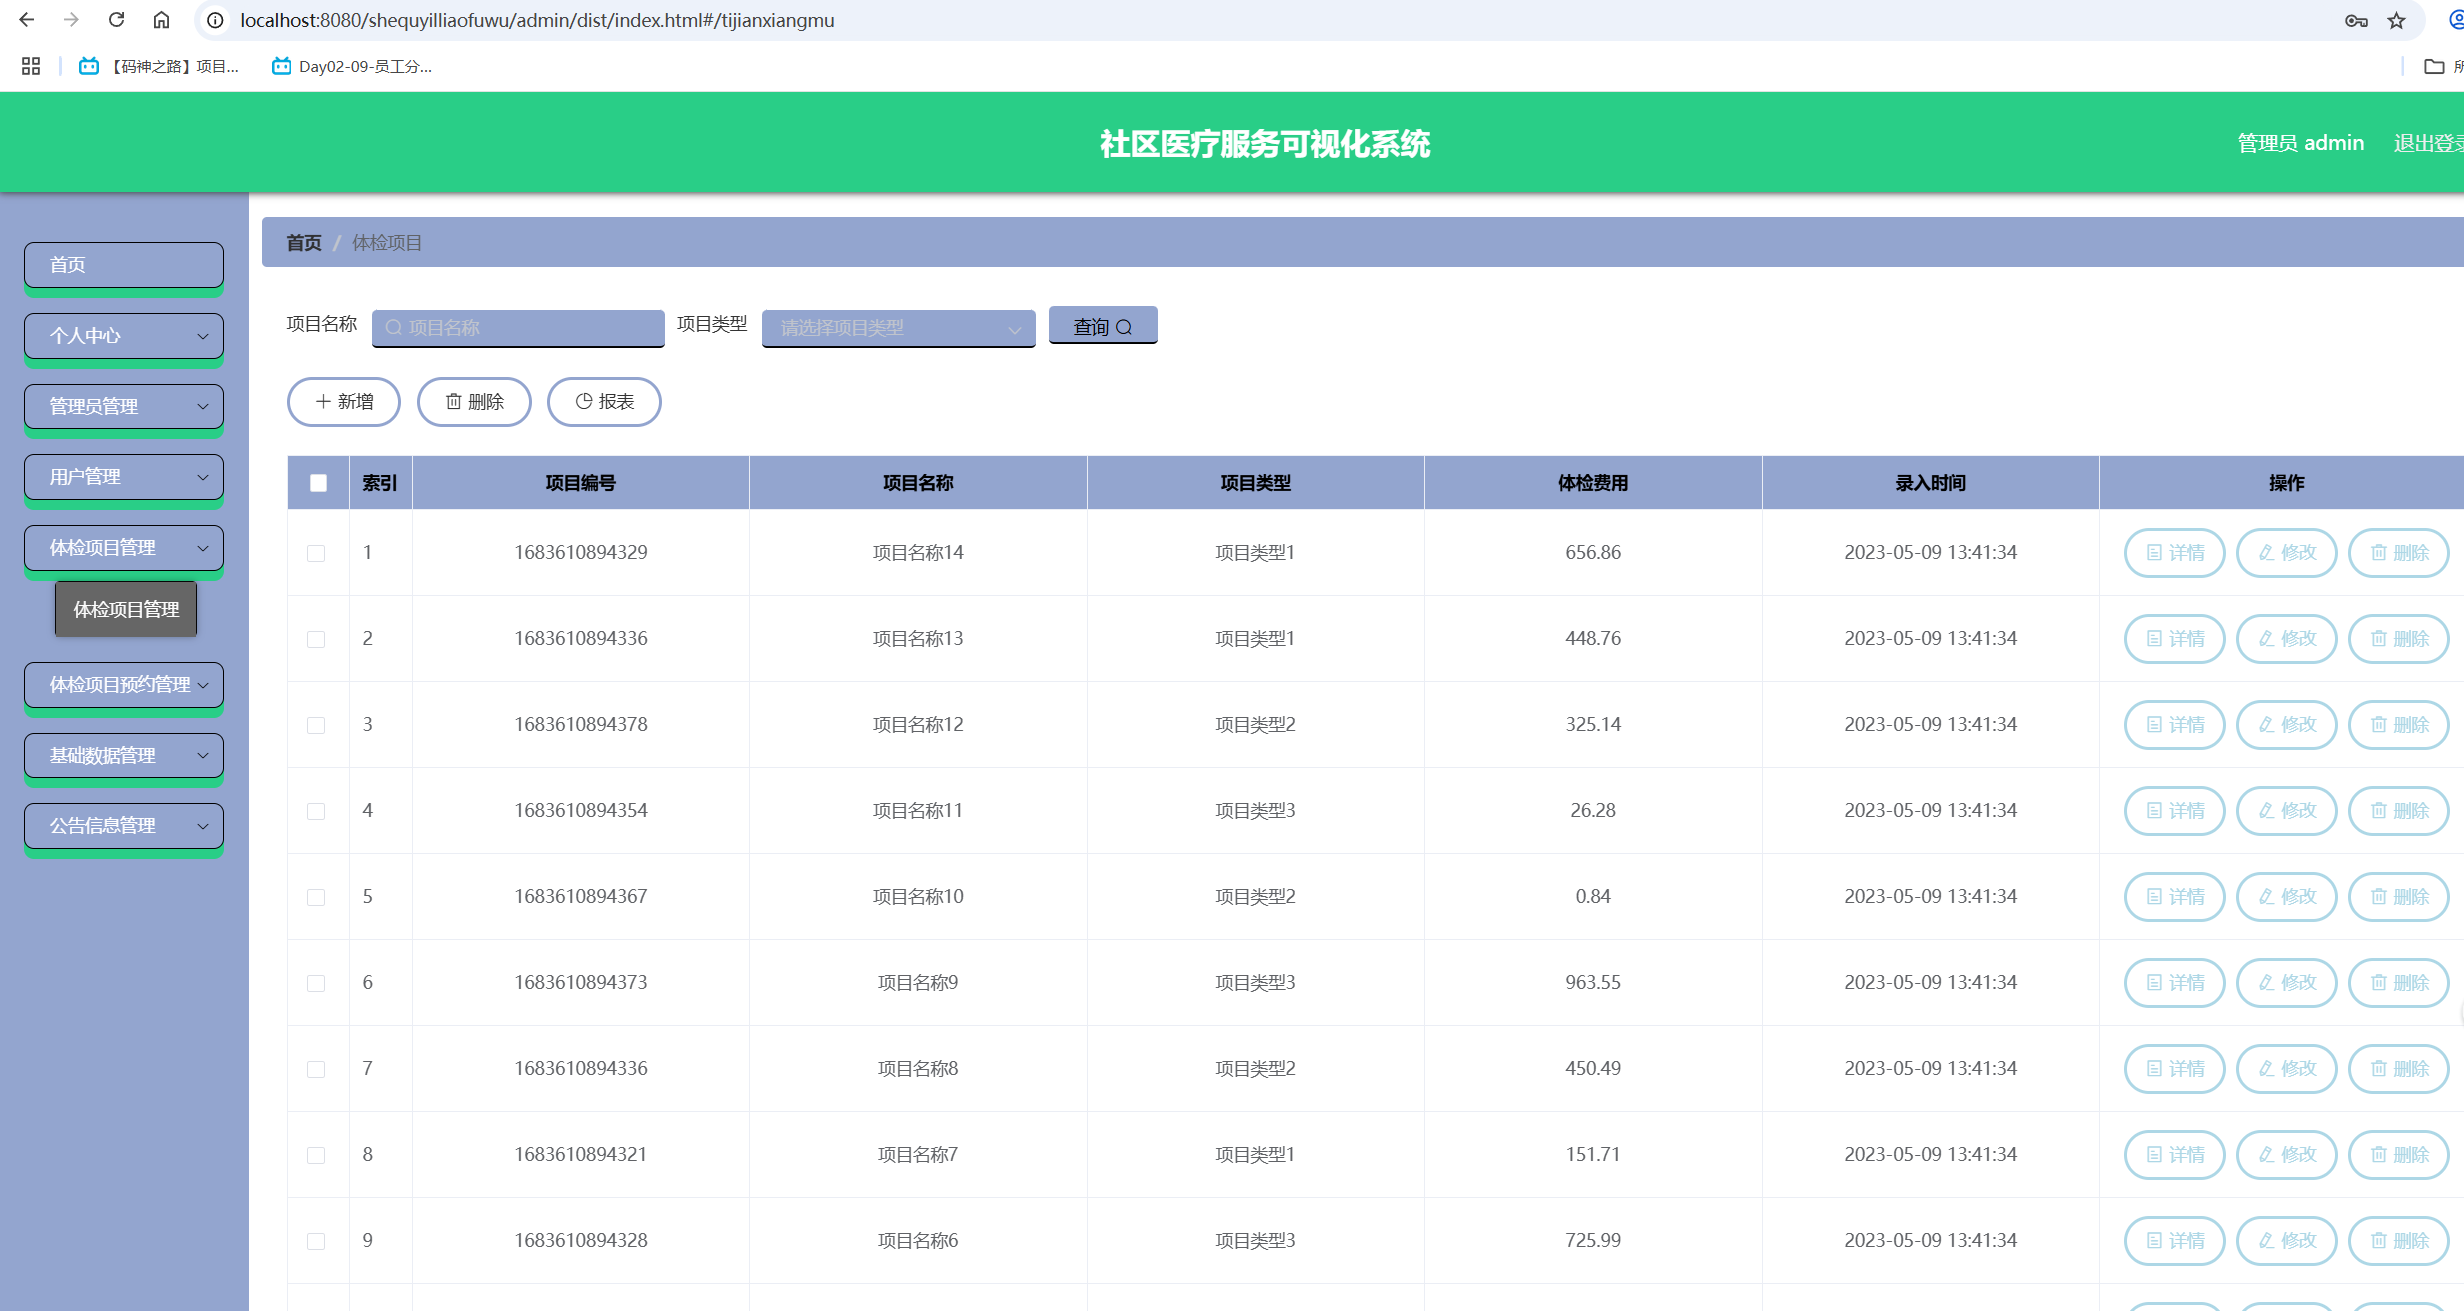2464x1311 pixels.
Task: Open the 报表 report button
Action: (x=604, y=402)
